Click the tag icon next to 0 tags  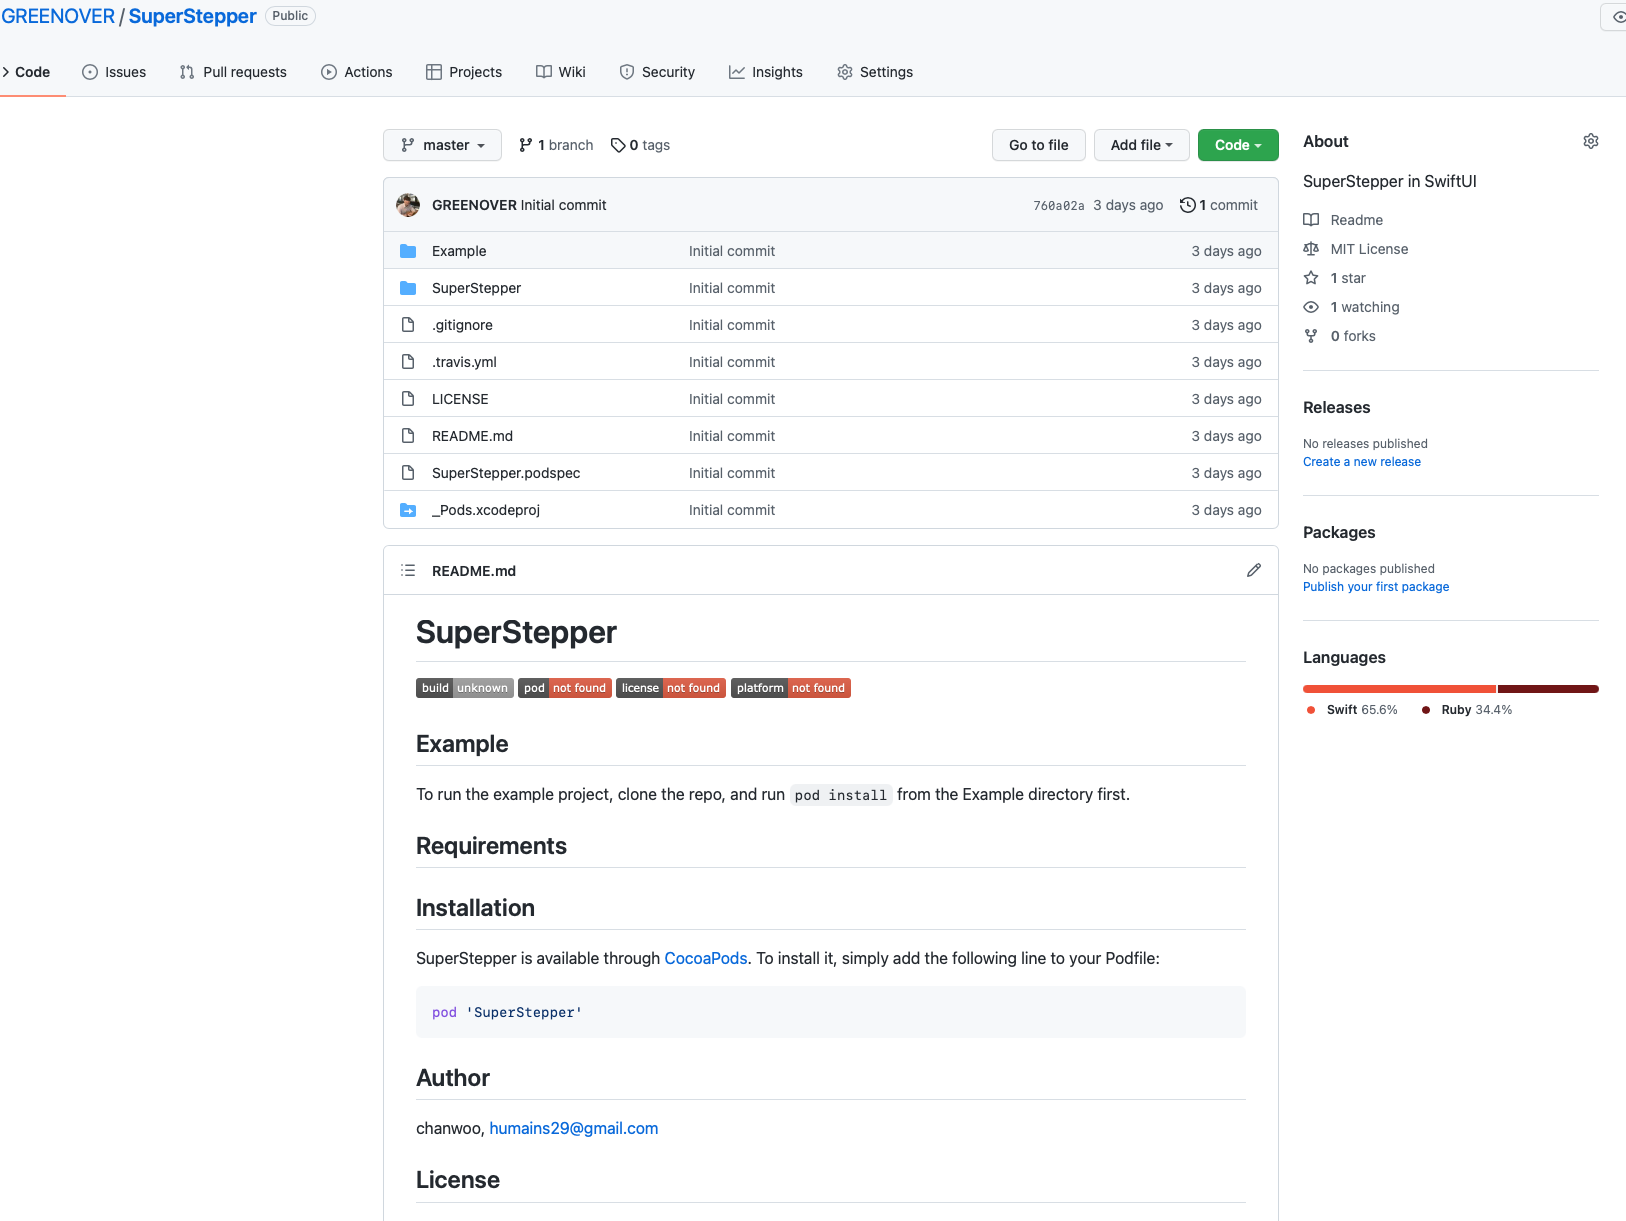618,145
